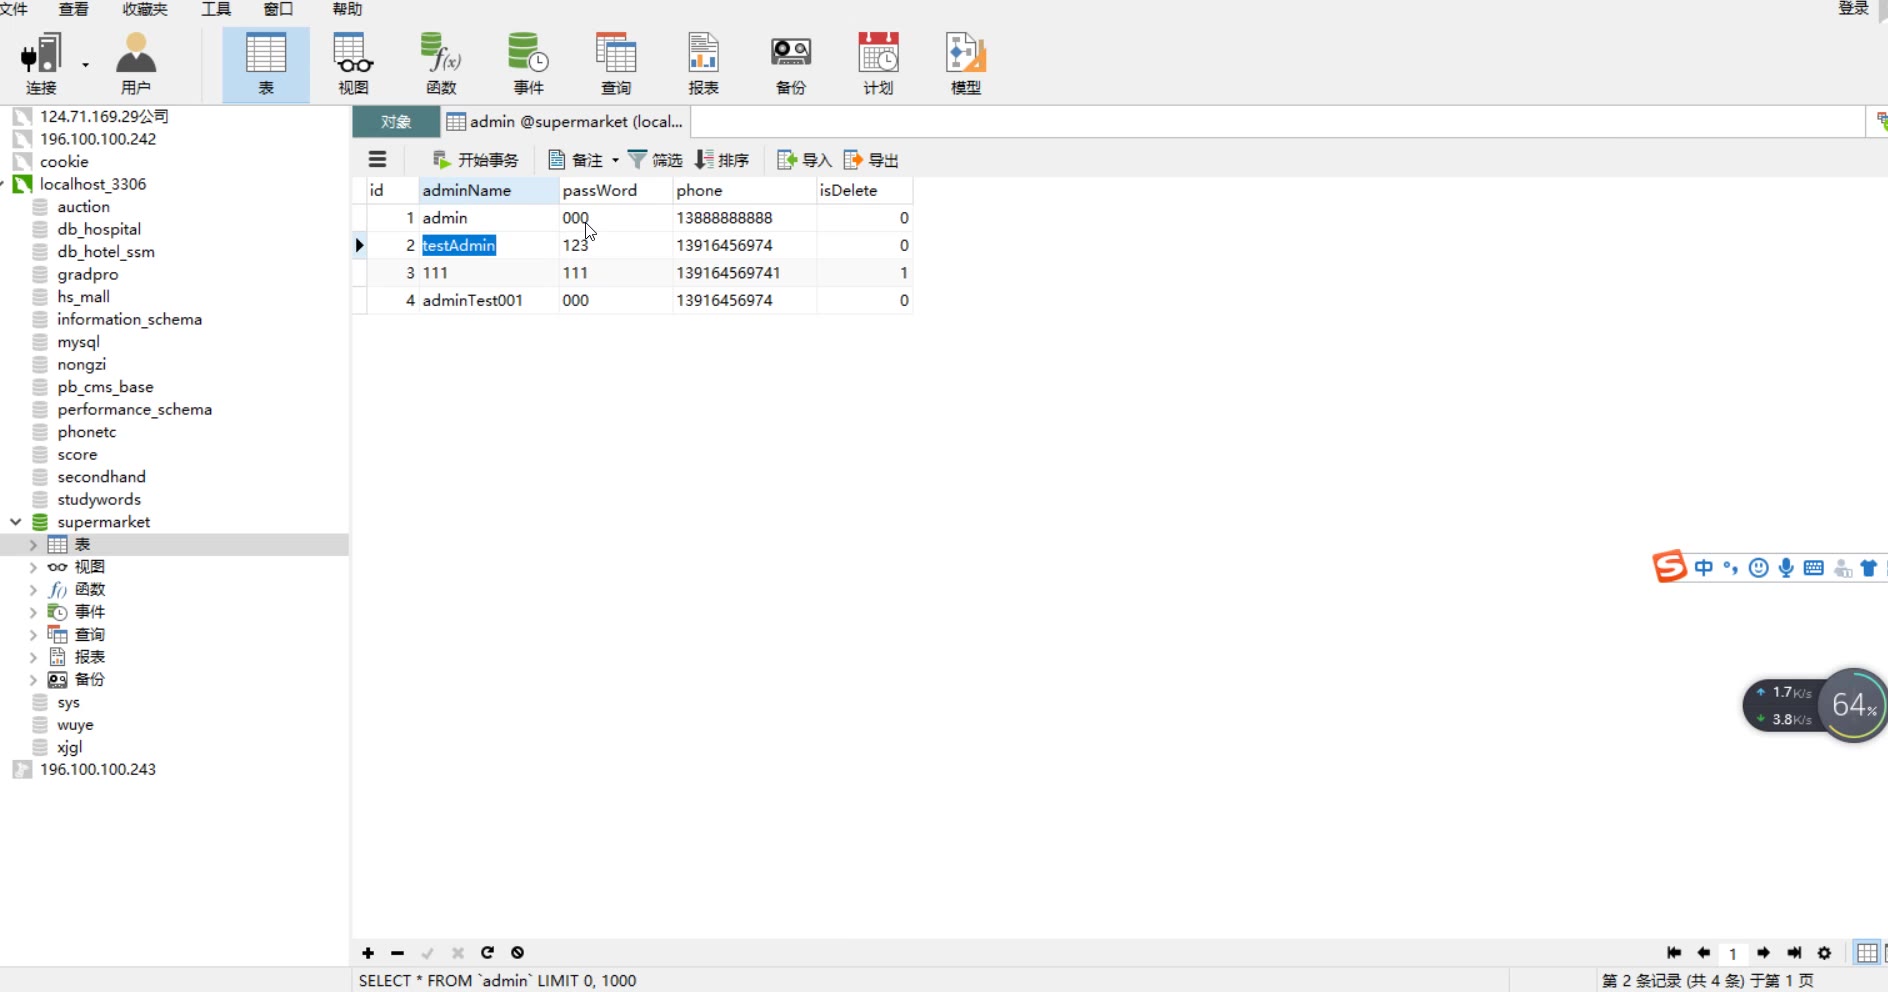This screenshot has height=992, width=1888.
Task: Go to next page of records
Action: click(1764, 953)
